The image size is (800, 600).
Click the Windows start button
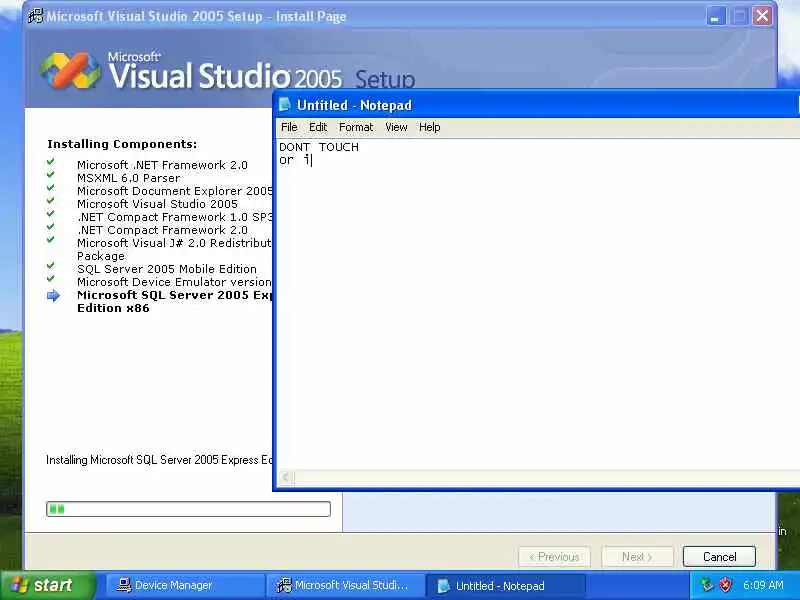pos(47,585)
